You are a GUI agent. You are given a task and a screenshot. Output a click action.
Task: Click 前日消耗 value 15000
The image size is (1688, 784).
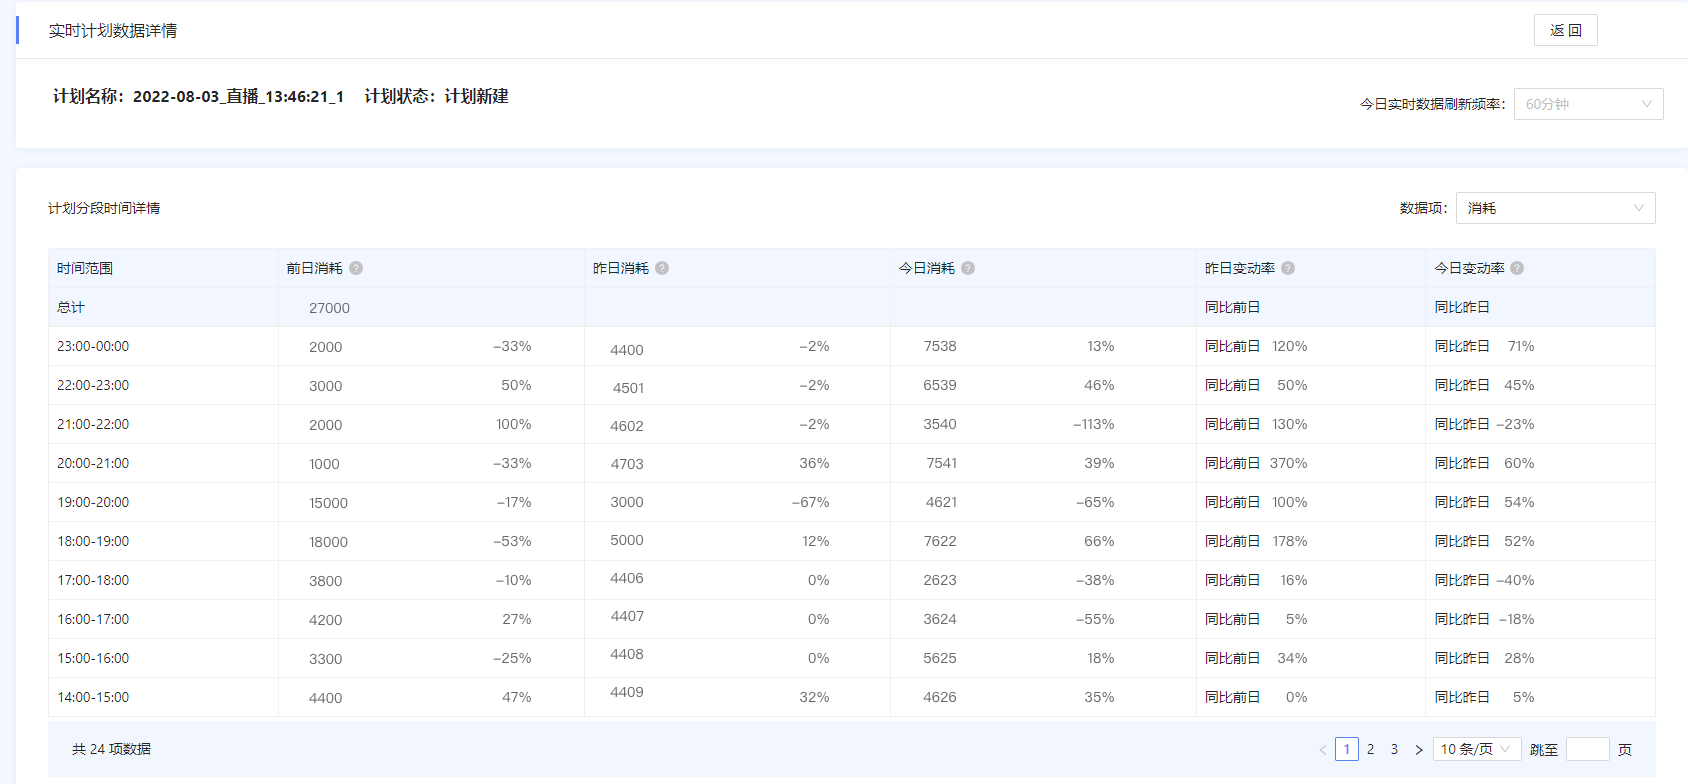point(328,503)
